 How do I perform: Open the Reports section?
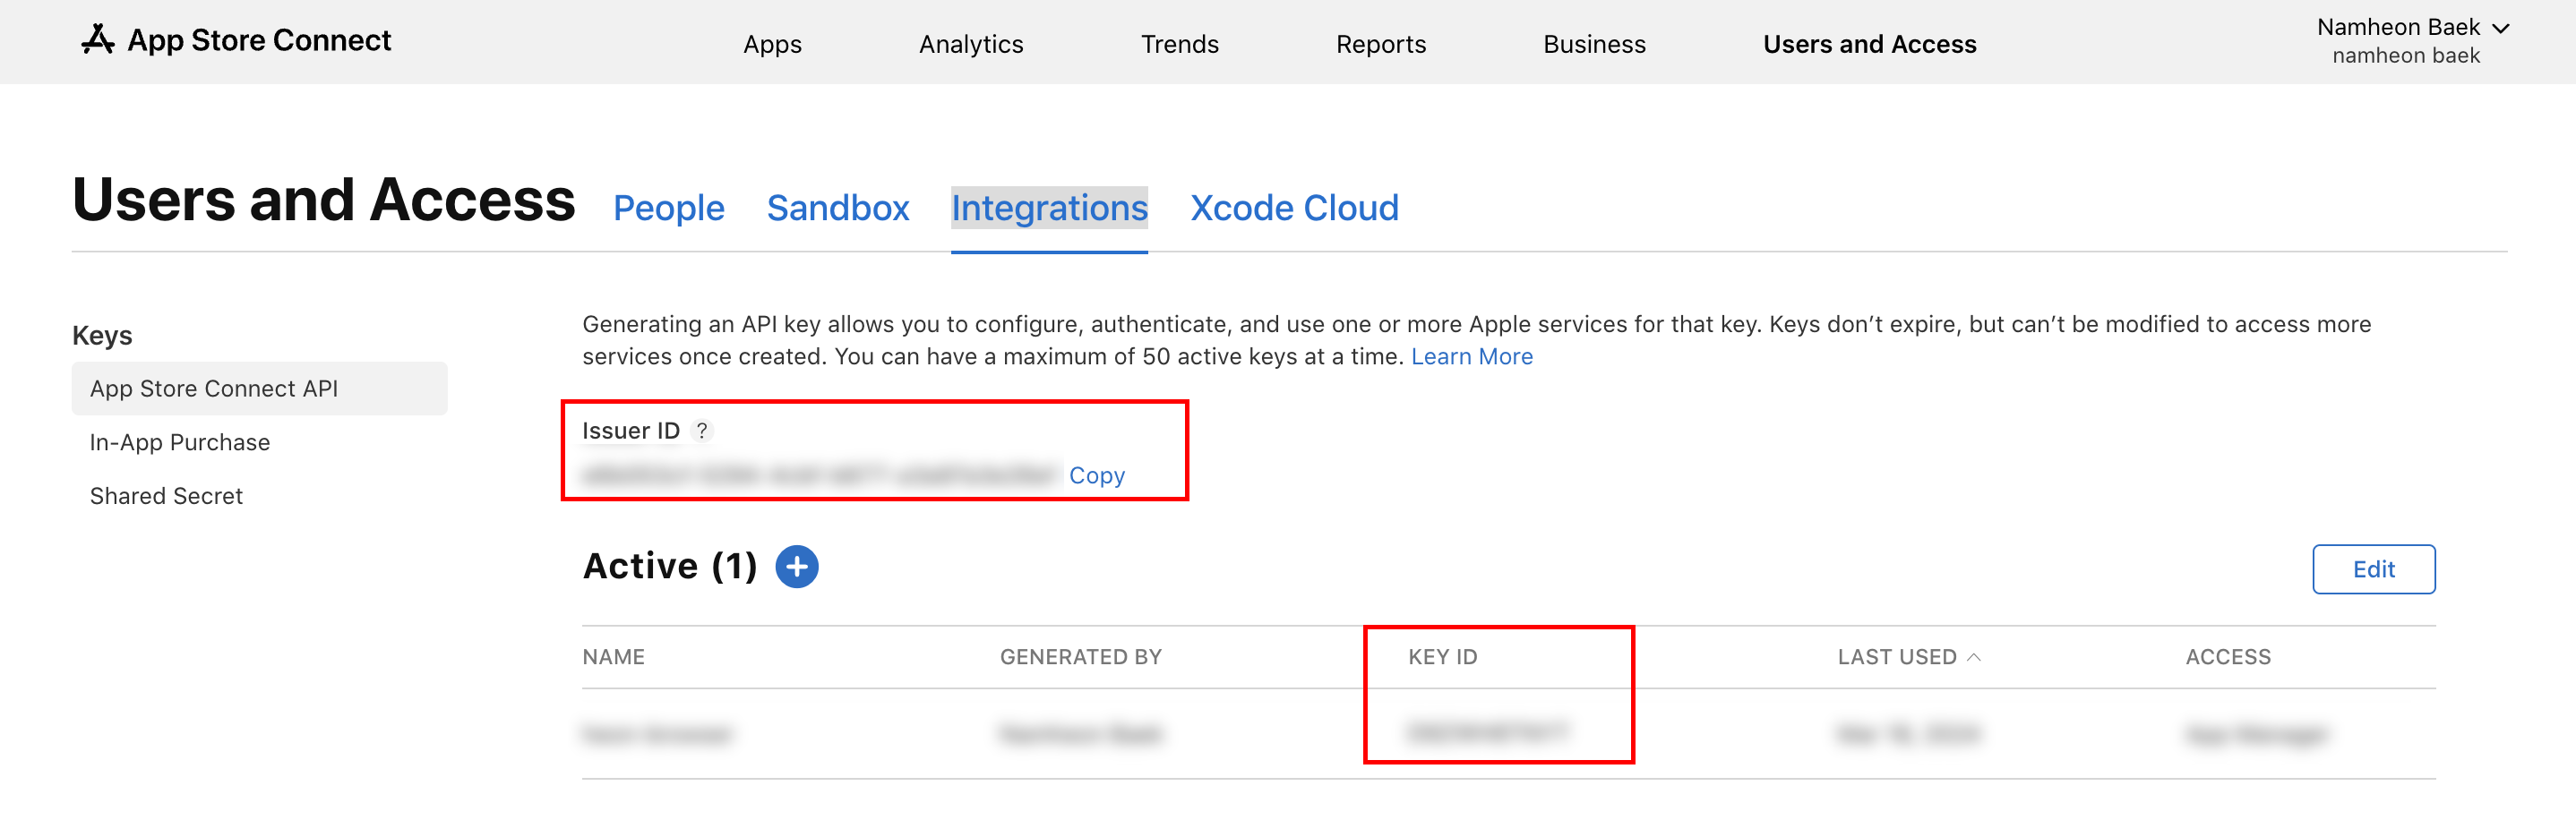coord(1380,44)
